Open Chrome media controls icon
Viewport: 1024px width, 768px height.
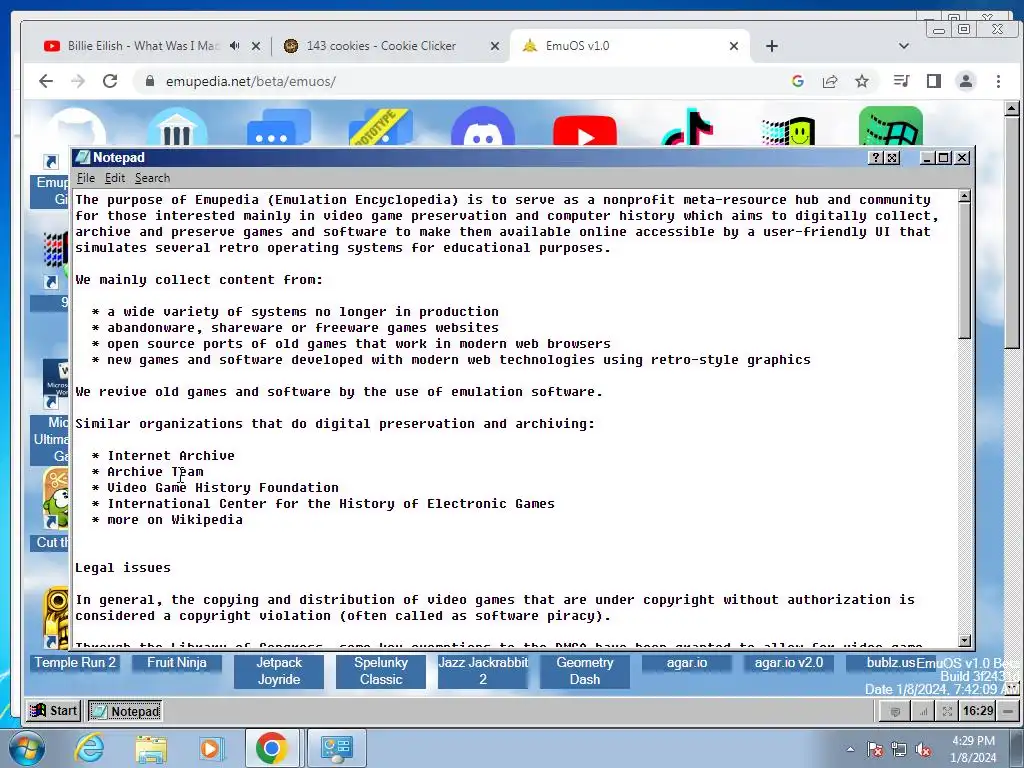coord(901,81)
